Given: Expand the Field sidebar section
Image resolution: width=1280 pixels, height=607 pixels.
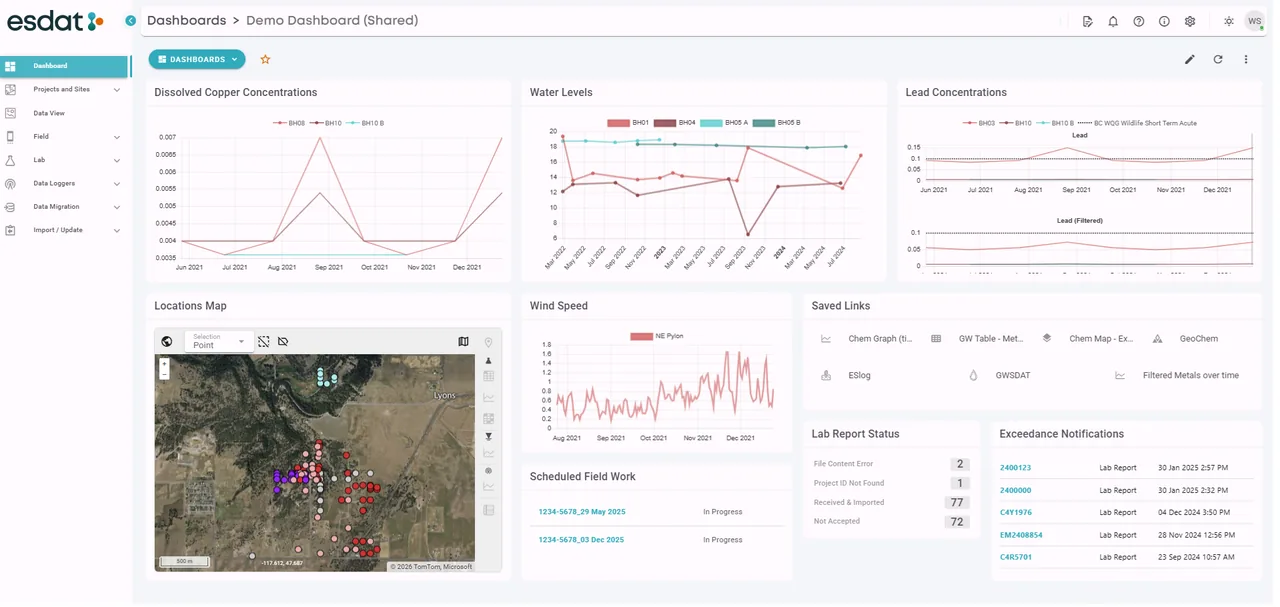Looking at the screenshot, I should pyautogui.click(x=66, y=137).
